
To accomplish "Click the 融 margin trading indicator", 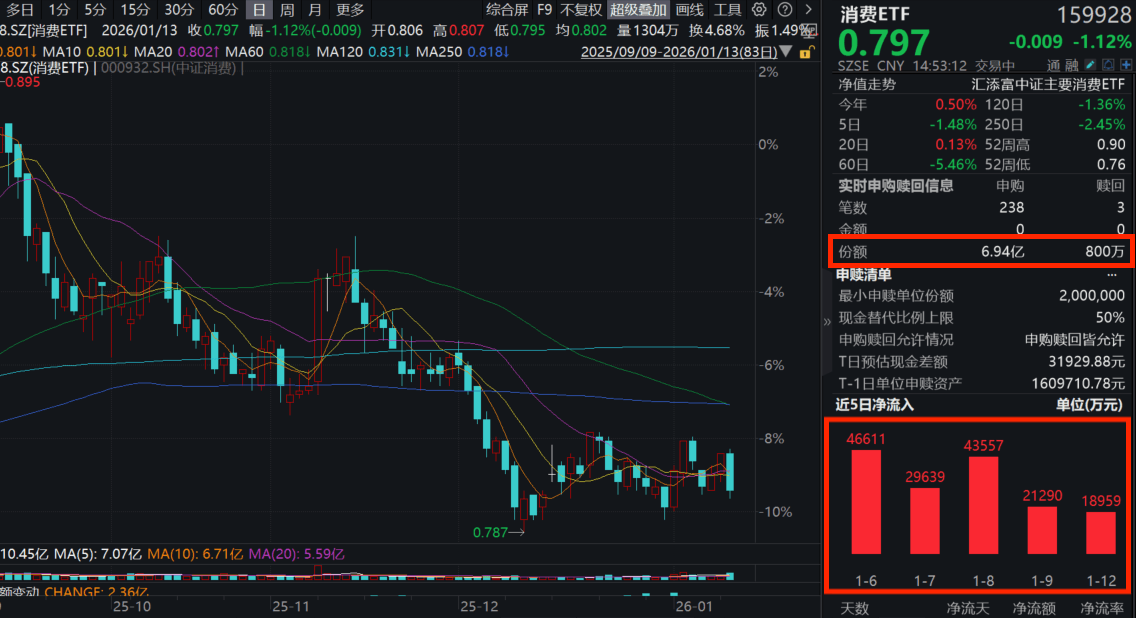I will coord(1070,64).
